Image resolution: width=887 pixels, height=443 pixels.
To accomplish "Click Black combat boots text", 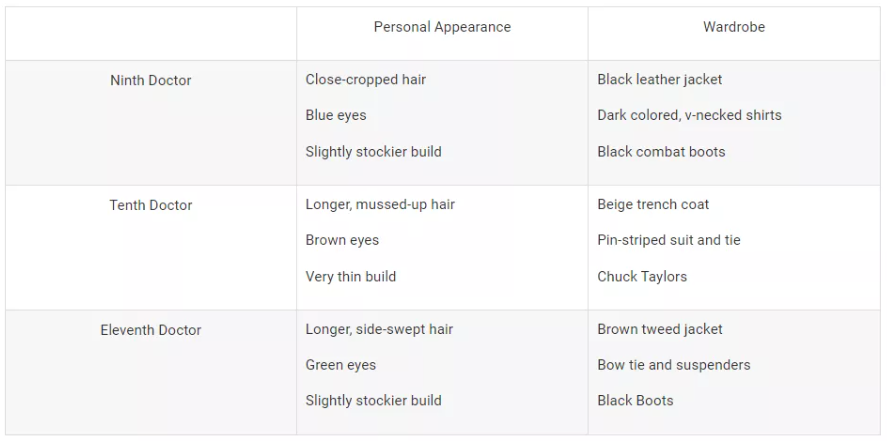I will pyautogui.click(x=661, y=152).
